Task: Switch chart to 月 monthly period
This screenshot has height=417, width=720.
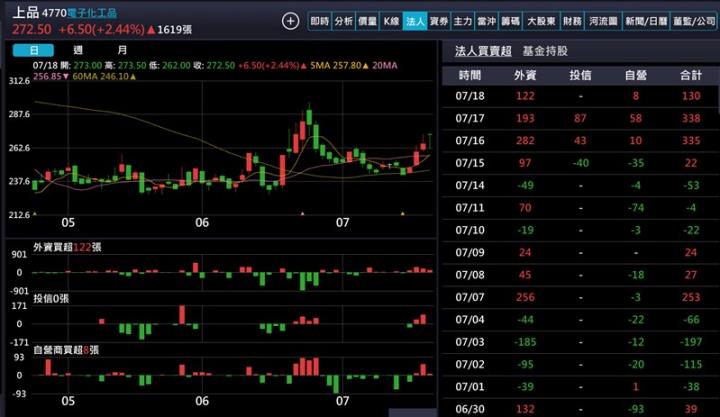Action: tap(121, 50)
